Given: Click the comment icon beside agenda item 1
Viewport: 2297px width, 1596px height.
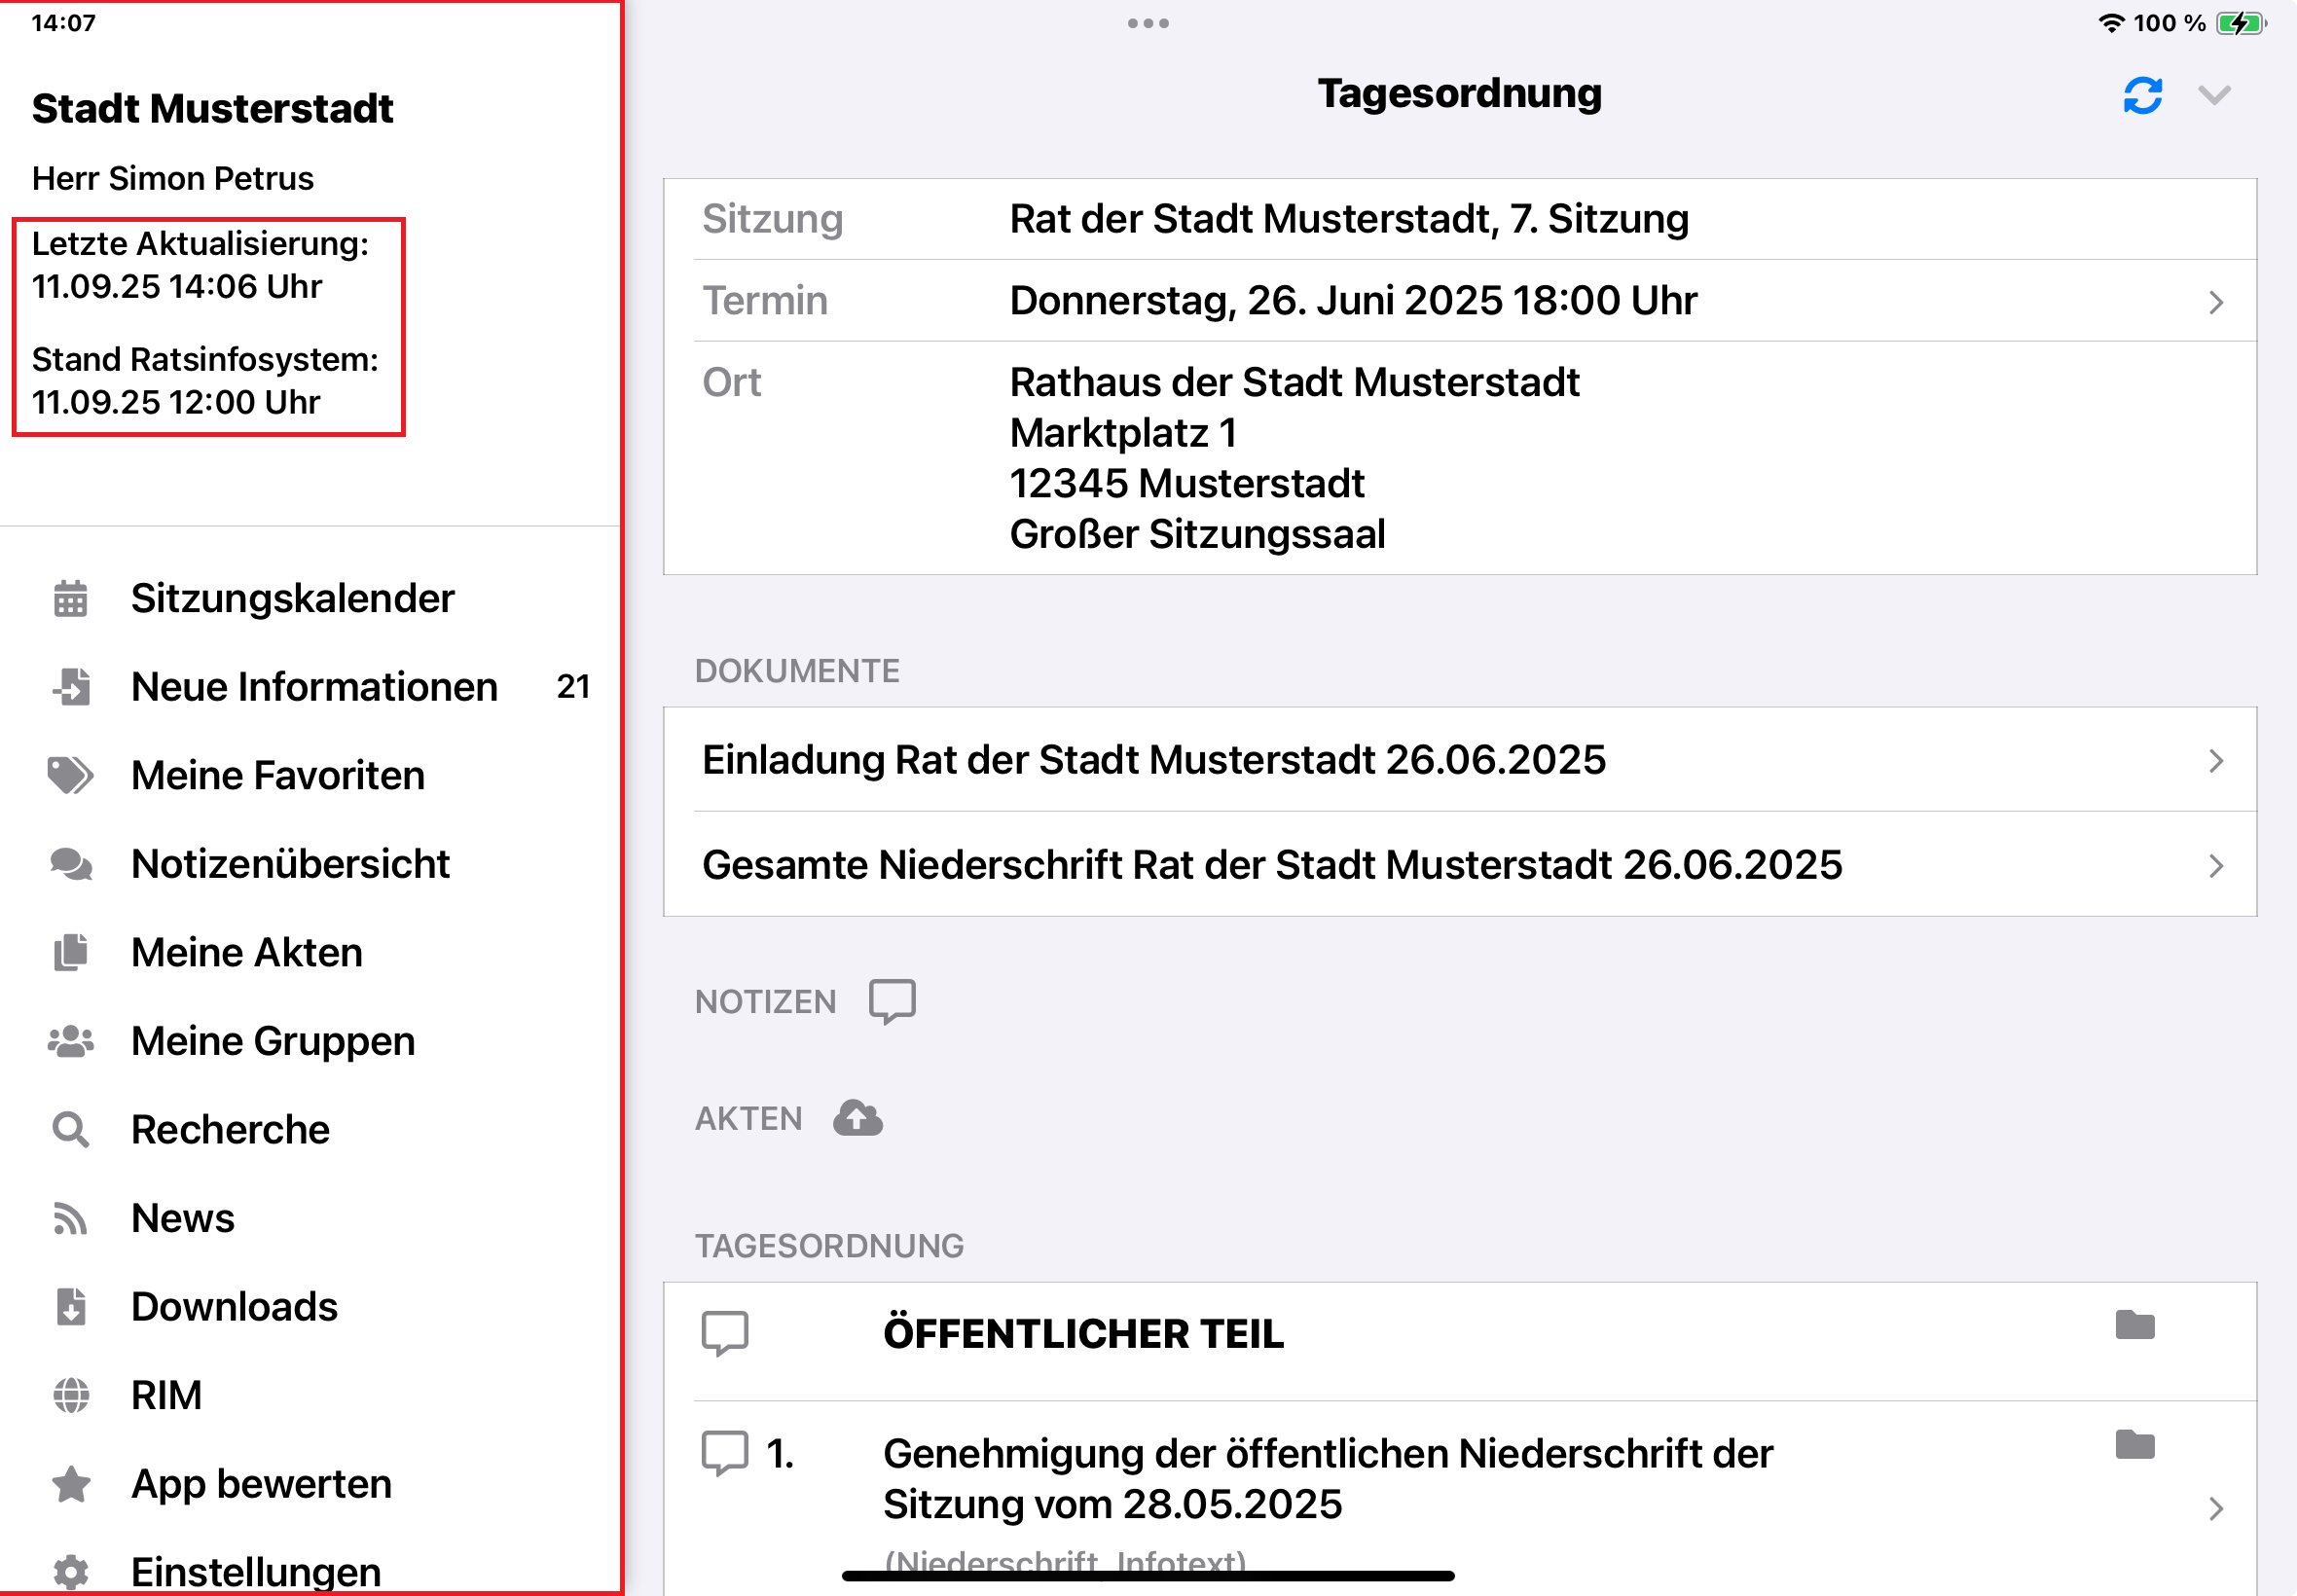Looking at the screenshot, I should 725,1455.
